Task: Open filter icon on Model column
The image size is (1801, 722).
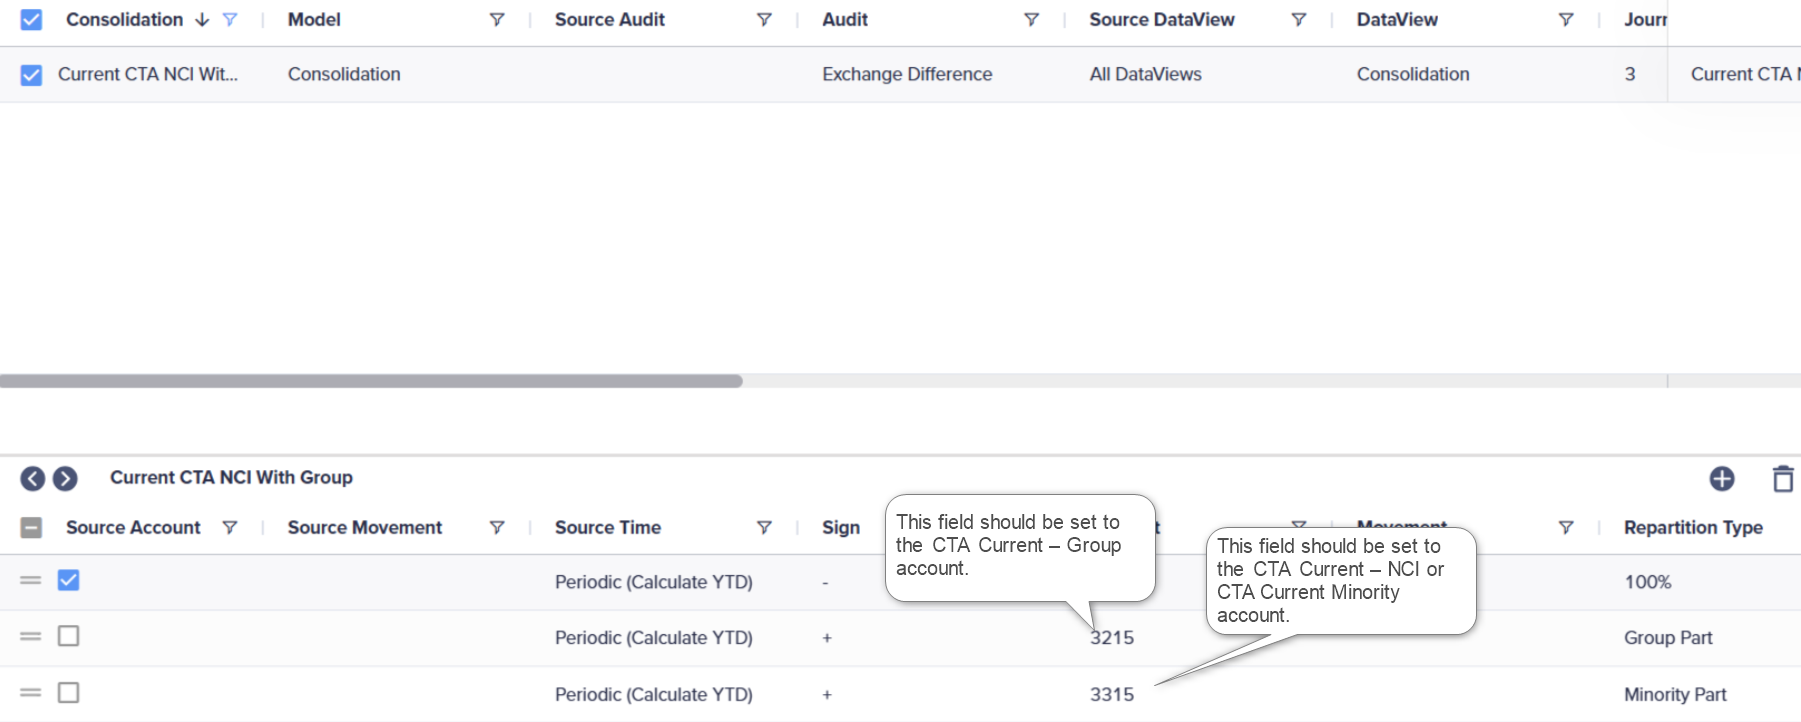Action: (497, 20)
